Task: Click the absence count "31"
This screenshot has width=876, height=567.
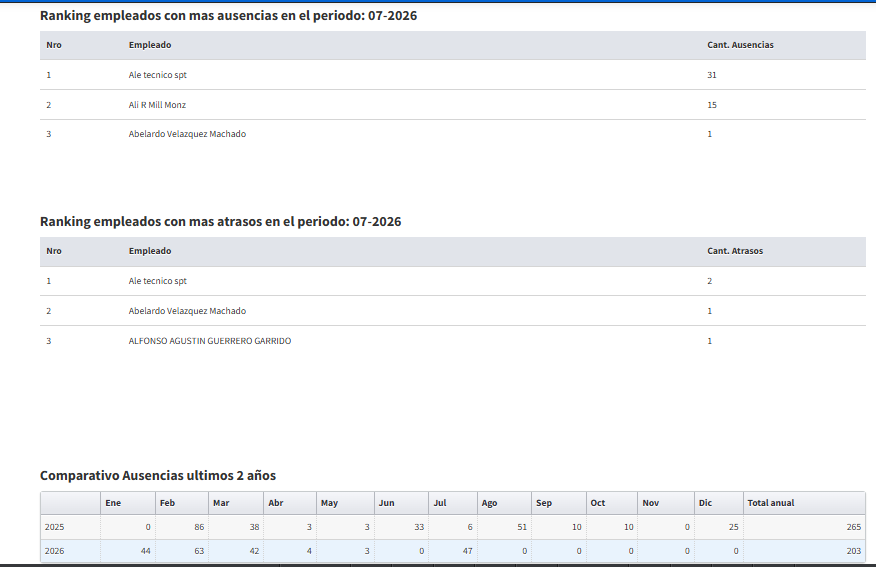Action: pyautogui.click(x=712, y=75)
